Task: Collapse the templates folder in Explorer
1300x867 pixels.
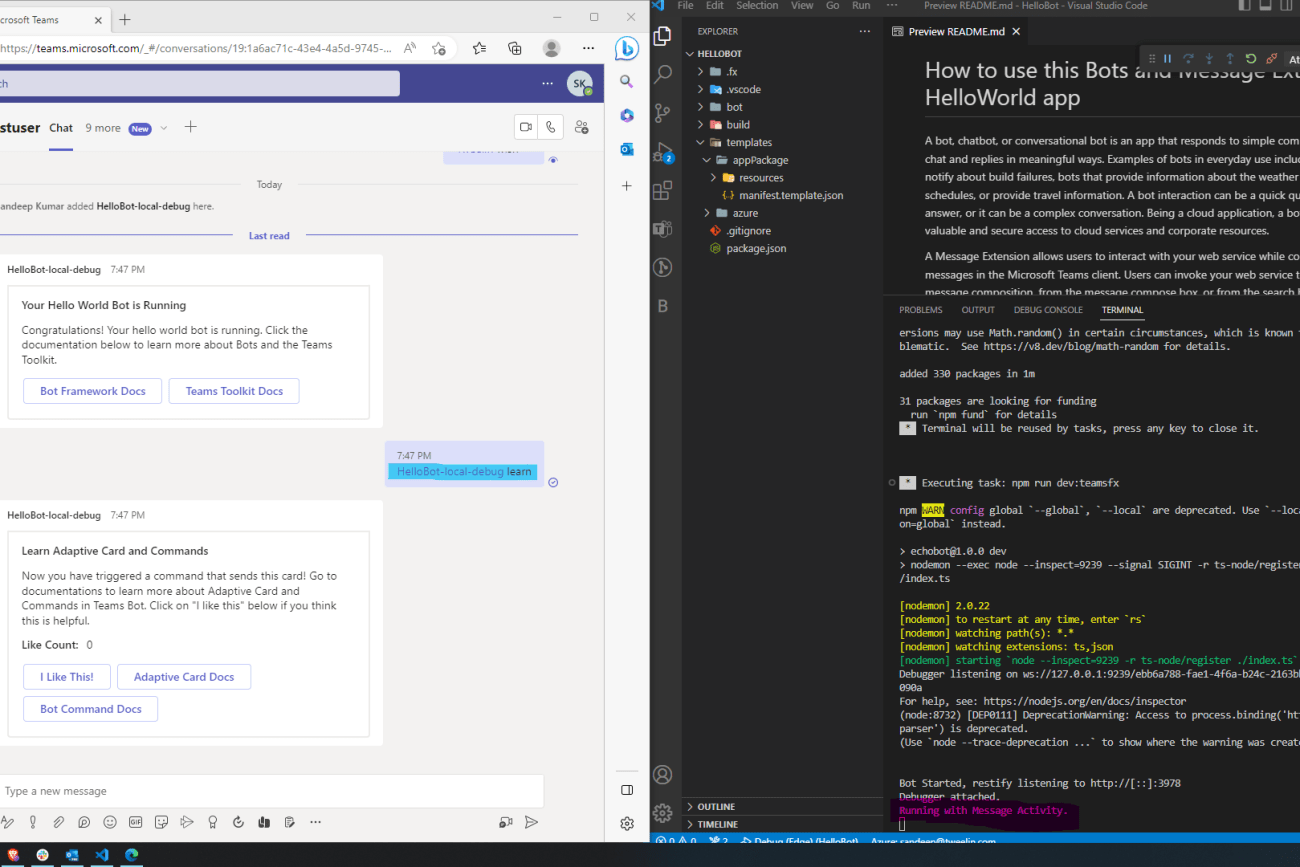Action: [749, 142]
